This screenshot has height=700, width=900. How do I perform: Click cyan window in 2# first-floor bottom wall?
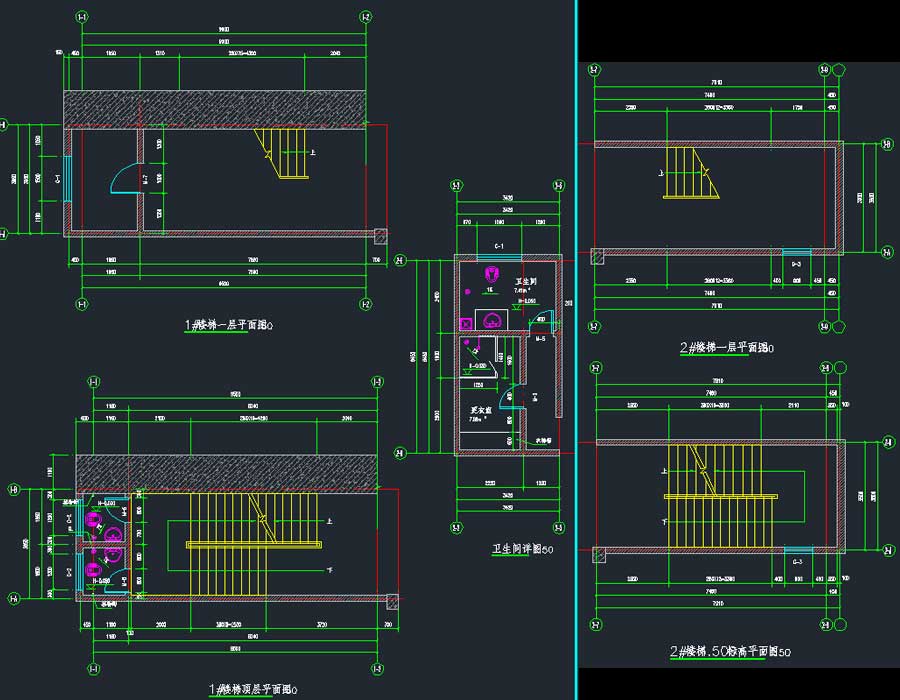click(797, 252)
